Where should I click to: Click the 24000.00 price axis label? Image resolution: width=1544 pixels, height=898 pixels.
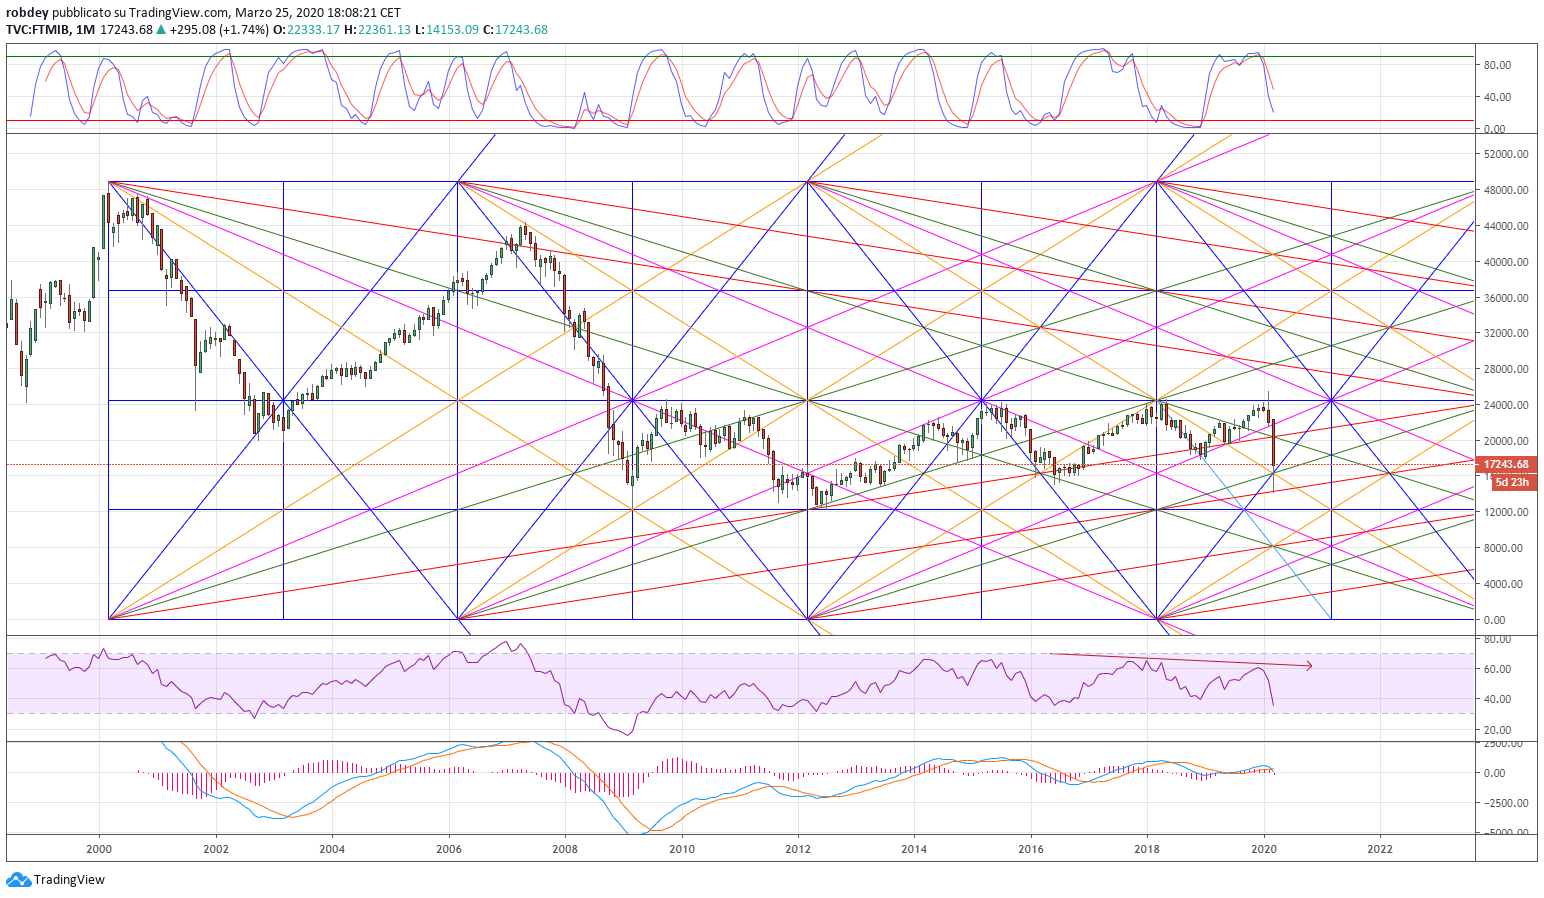[x=1506, y=405]
